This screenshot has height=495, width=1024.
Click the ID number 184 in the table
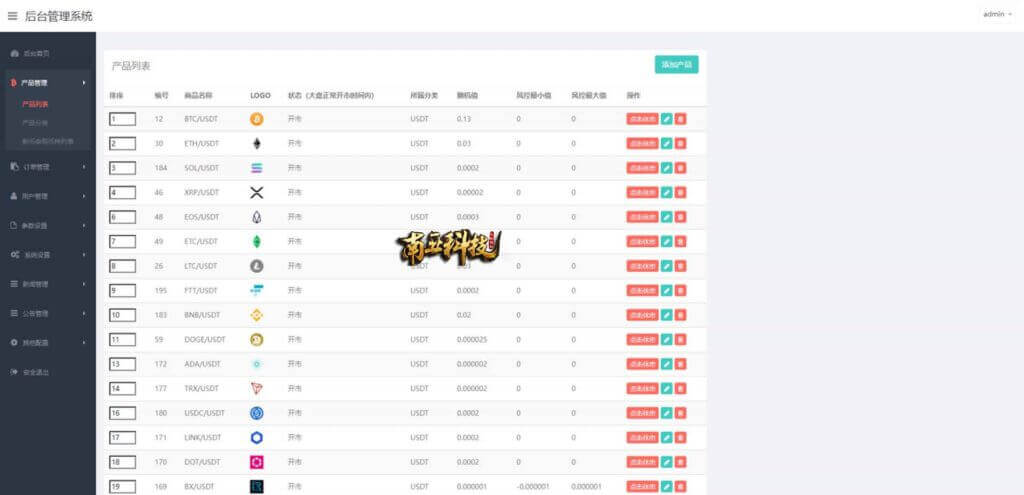tap(161, 168)
